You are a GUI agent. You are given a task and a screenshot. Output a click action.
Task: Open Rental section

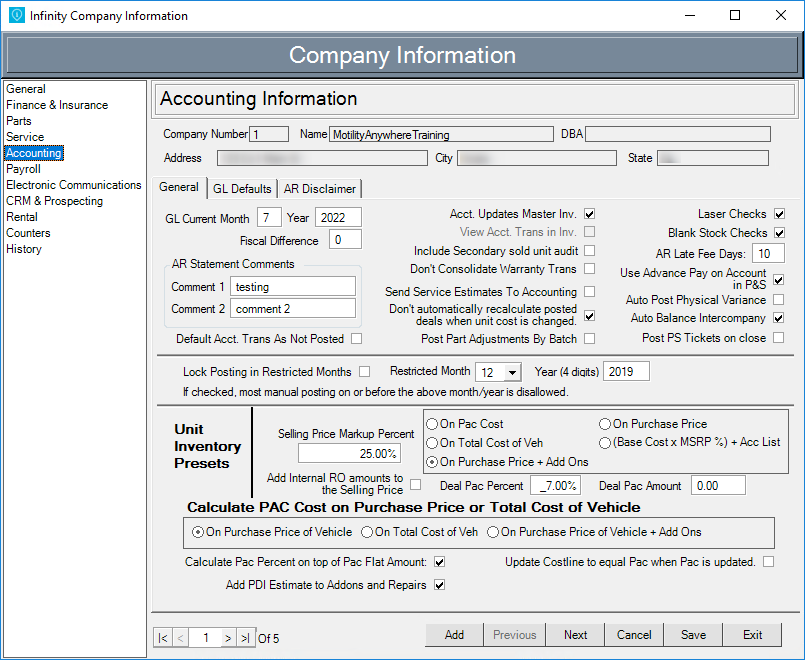pos(22,217)
